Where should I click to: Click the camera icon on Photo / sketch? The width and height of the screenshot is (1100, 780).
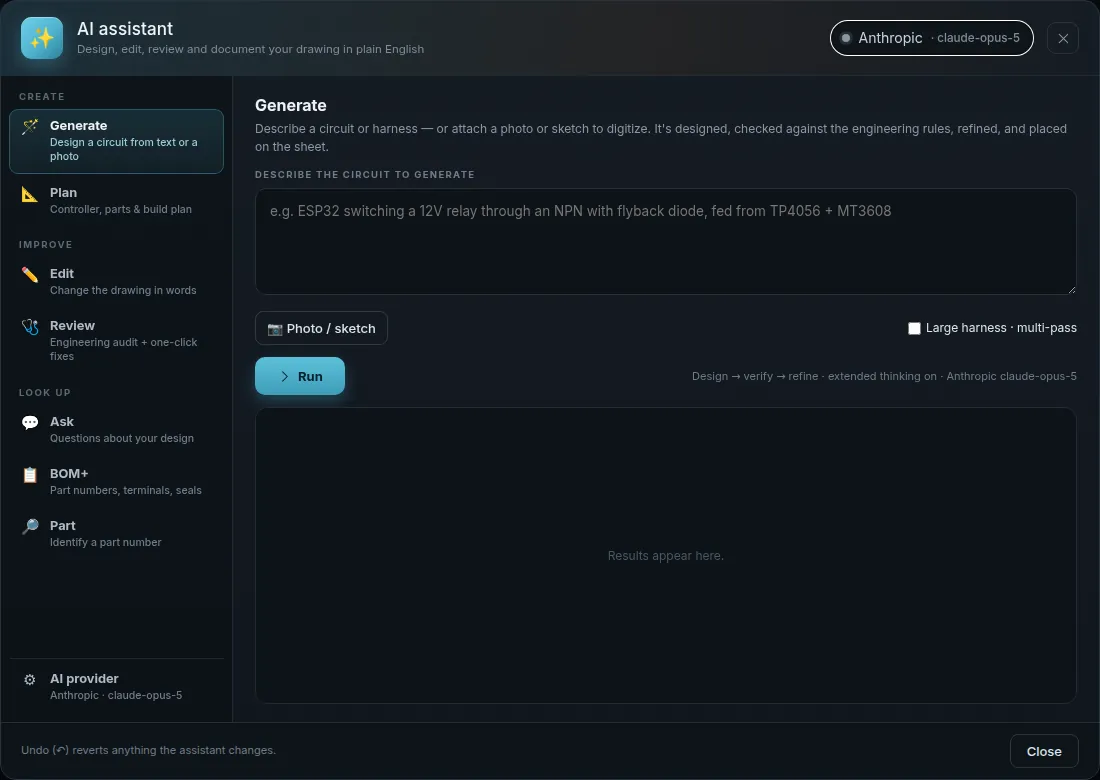275,329
